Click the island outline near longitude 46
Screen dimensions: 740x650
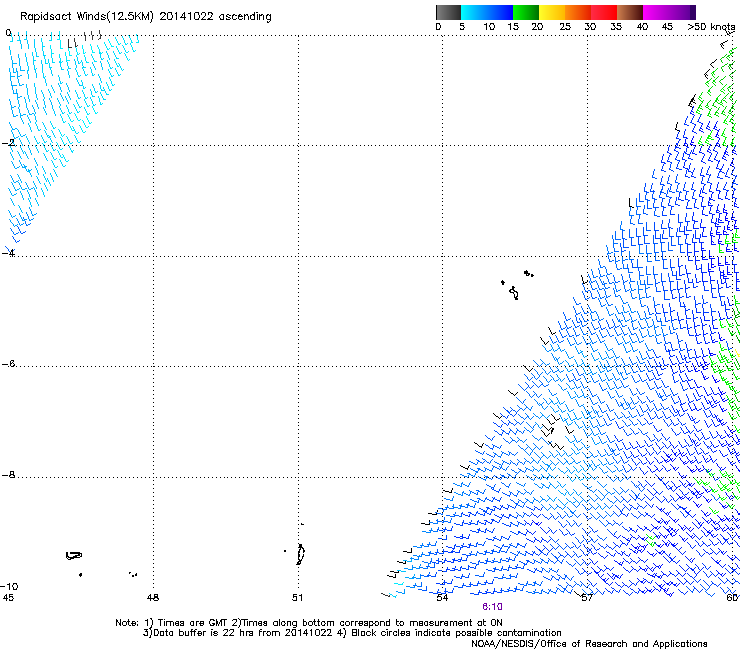click(74, 556)
